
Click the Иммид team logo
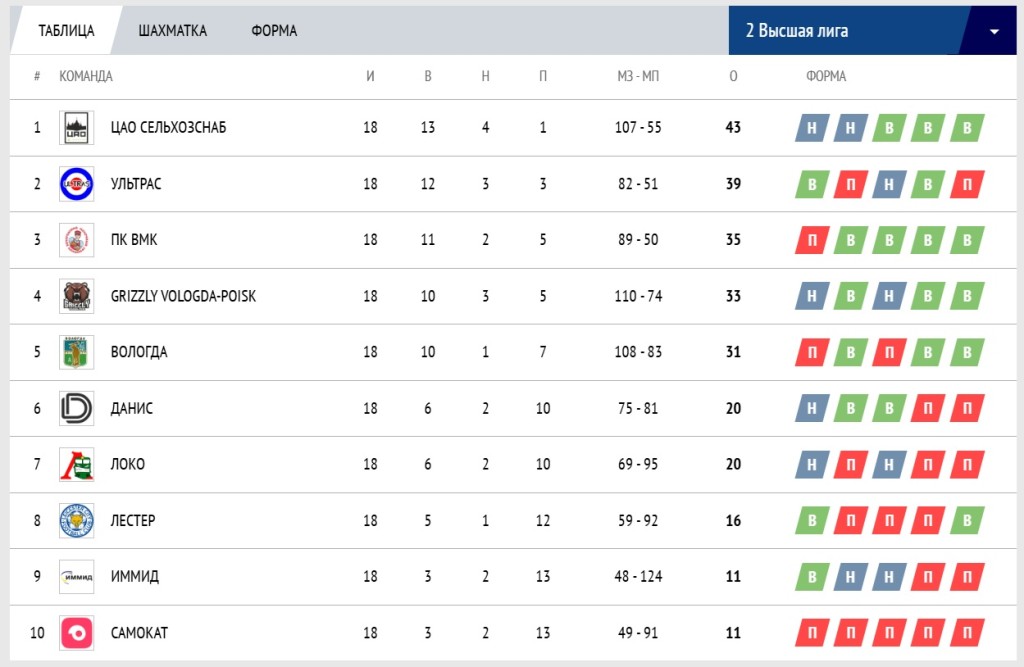(76, 577)
